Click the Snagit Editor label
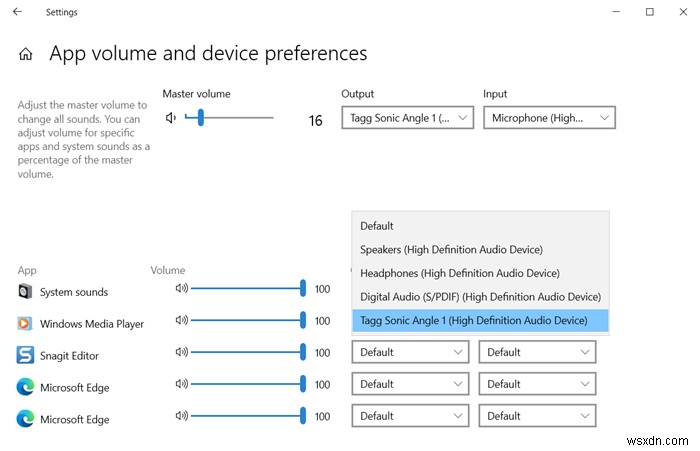This screenshot has height=451, width=700. click(x=69, y=356)
